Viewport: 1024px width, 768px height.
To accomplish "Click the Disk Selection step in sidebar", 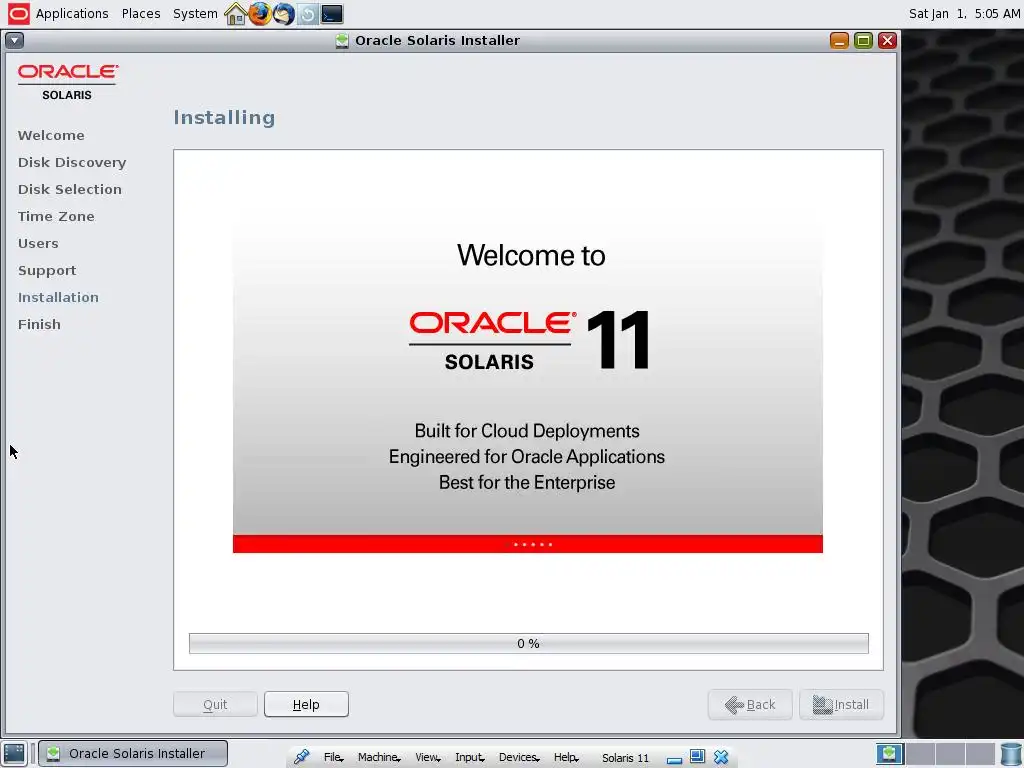I will pyautogui.click(x=70, y=189).
